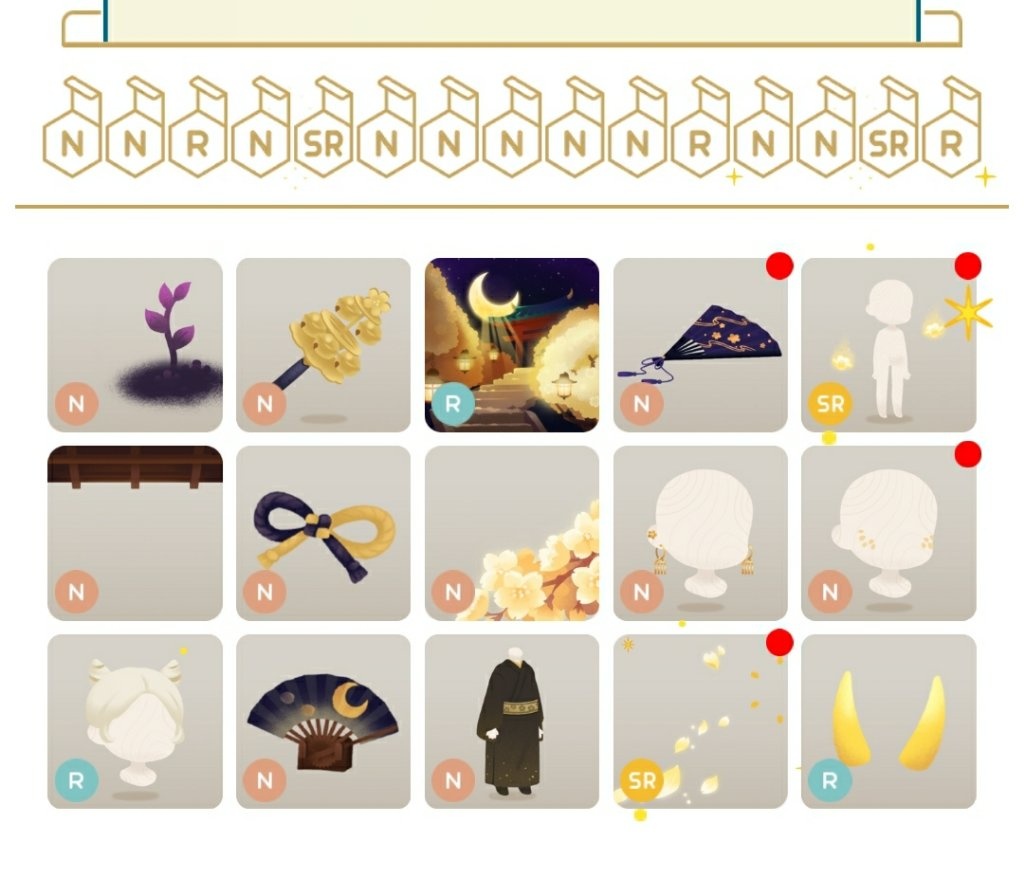The width and height of the screenshot is (1024, 890).
Task: Tap the first R hexagon tag
Action: point(198,127)
